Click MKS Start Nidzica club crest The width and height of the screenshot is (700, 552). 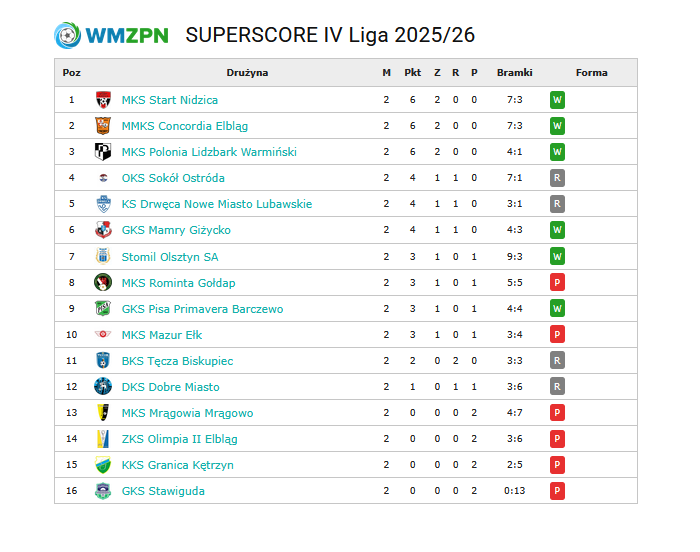tap(103, 100)
